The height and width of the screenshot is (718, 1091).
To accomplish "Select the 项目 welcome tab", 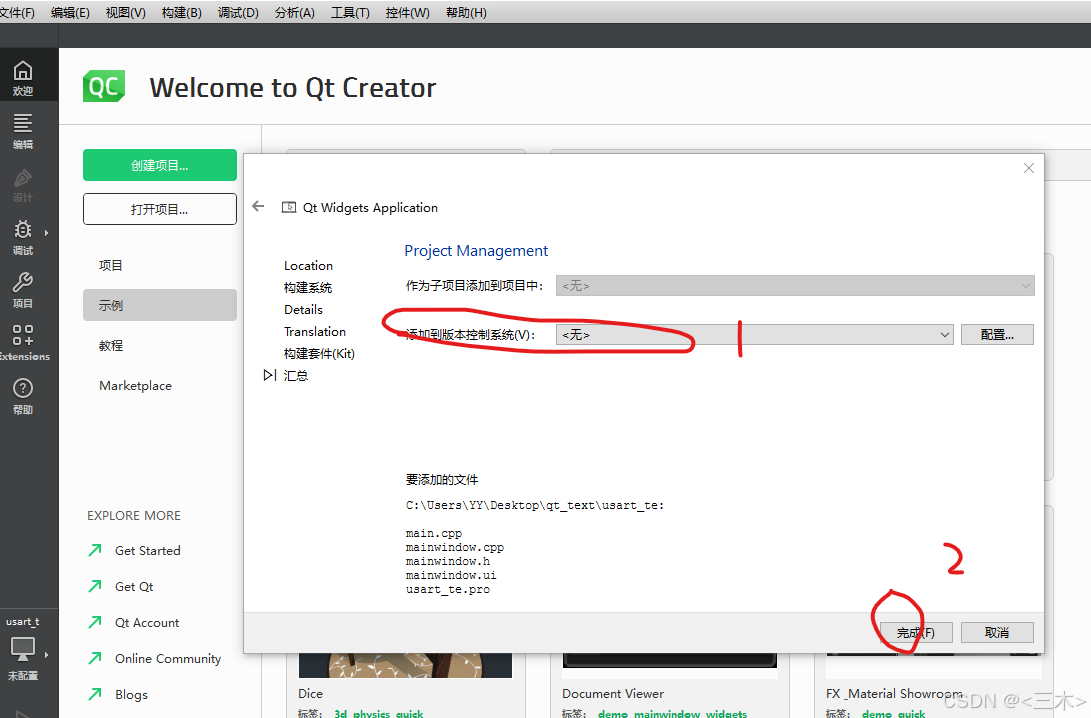I will coord(159,265).
